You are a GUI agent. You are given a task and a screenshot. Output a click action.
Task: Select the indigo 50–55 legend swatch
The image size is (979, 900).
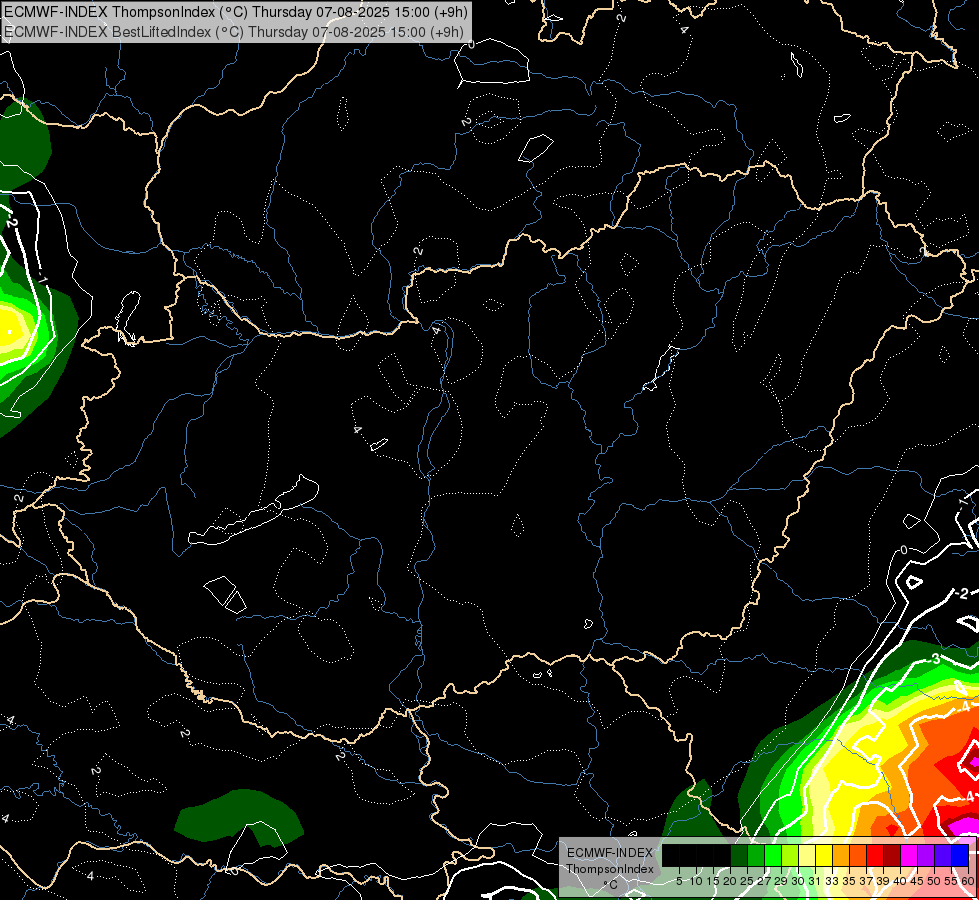coord(943,855)
